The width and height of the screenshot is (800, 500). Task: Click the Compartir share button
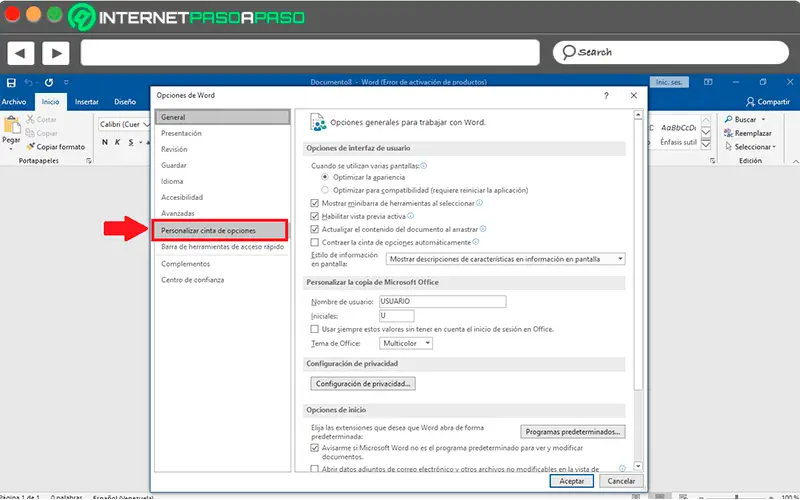click(x=767, y=102)
